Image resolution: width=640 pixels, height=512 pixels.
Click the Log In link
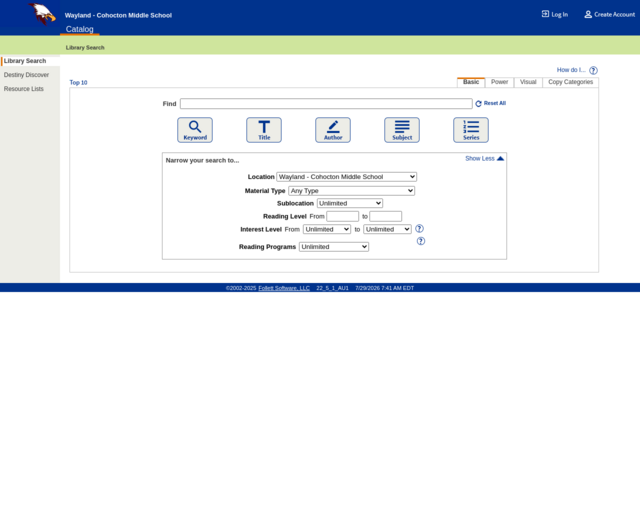pos(560,14)
